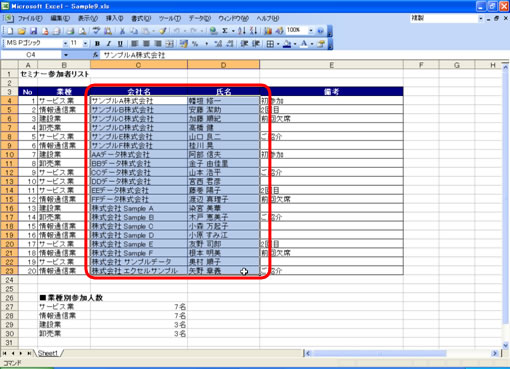Screen dimensions: 510x369
Task: Sort ascending with the A-Z icon
Action: pos(242,31)
